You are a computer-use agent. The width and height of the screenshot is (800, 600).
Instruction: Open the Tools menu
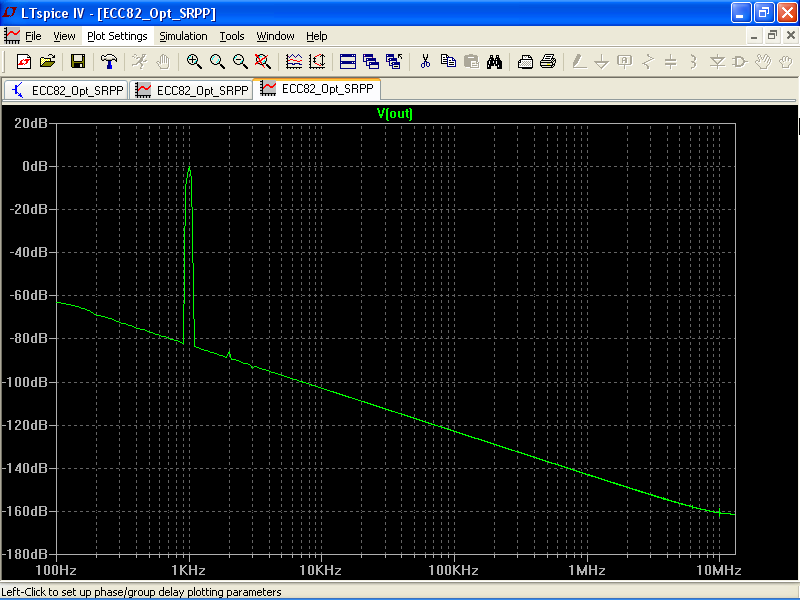click(x=232, y=36)
